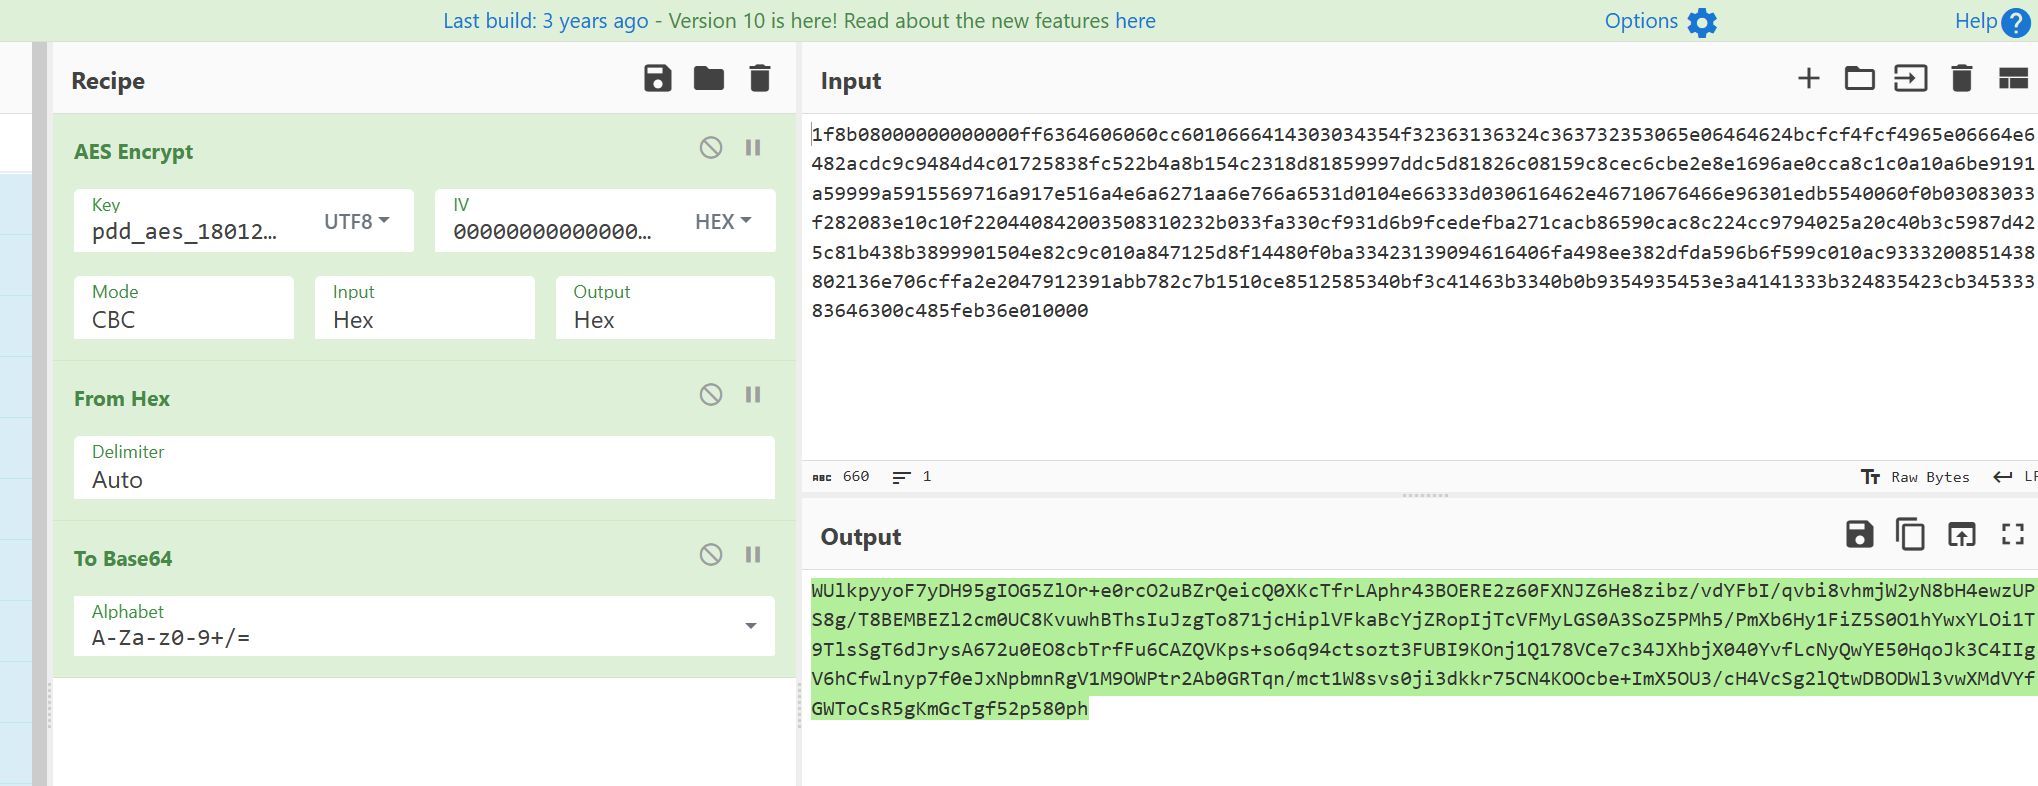Image resolution: width=2038 pixels, height=786 pixels.
Task: Click the Raw Bytes encoding selector
Action: pos(1916,477)
